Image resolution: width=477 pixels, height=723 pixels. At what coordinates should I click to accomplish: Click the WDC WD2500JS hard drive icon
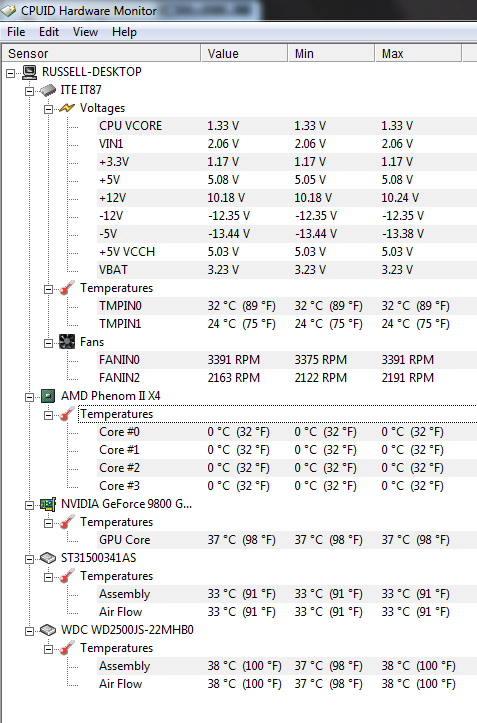click(48, 630)
